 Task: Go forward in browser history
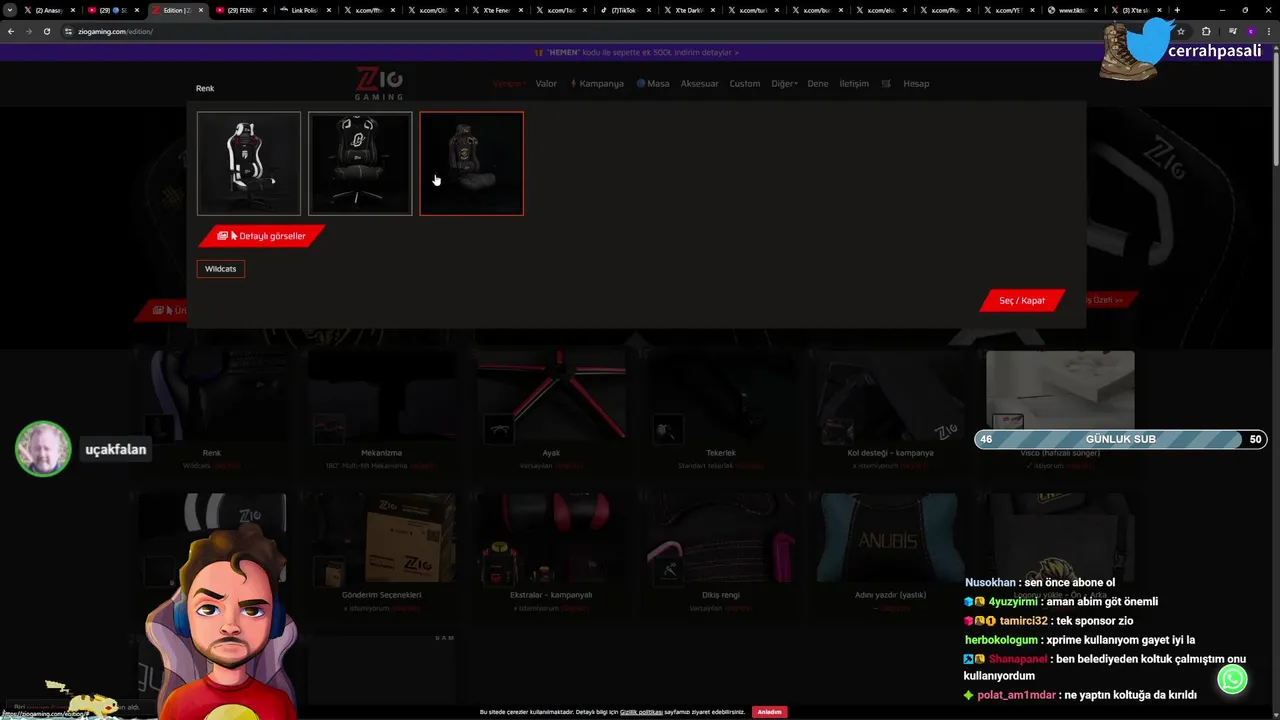click(x=29, y=31)
